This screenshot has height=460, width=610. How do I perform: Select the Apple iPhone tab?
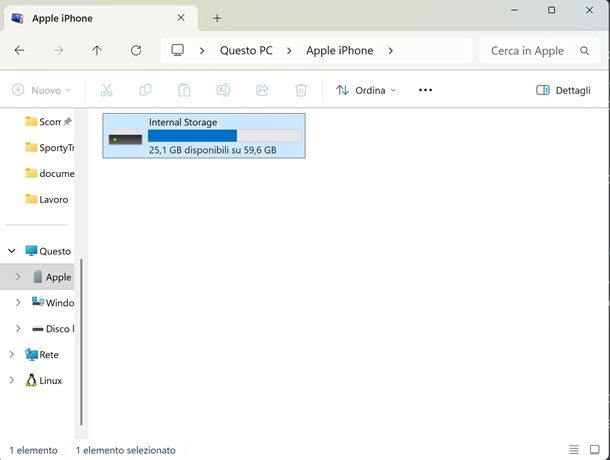pos(100,18)
